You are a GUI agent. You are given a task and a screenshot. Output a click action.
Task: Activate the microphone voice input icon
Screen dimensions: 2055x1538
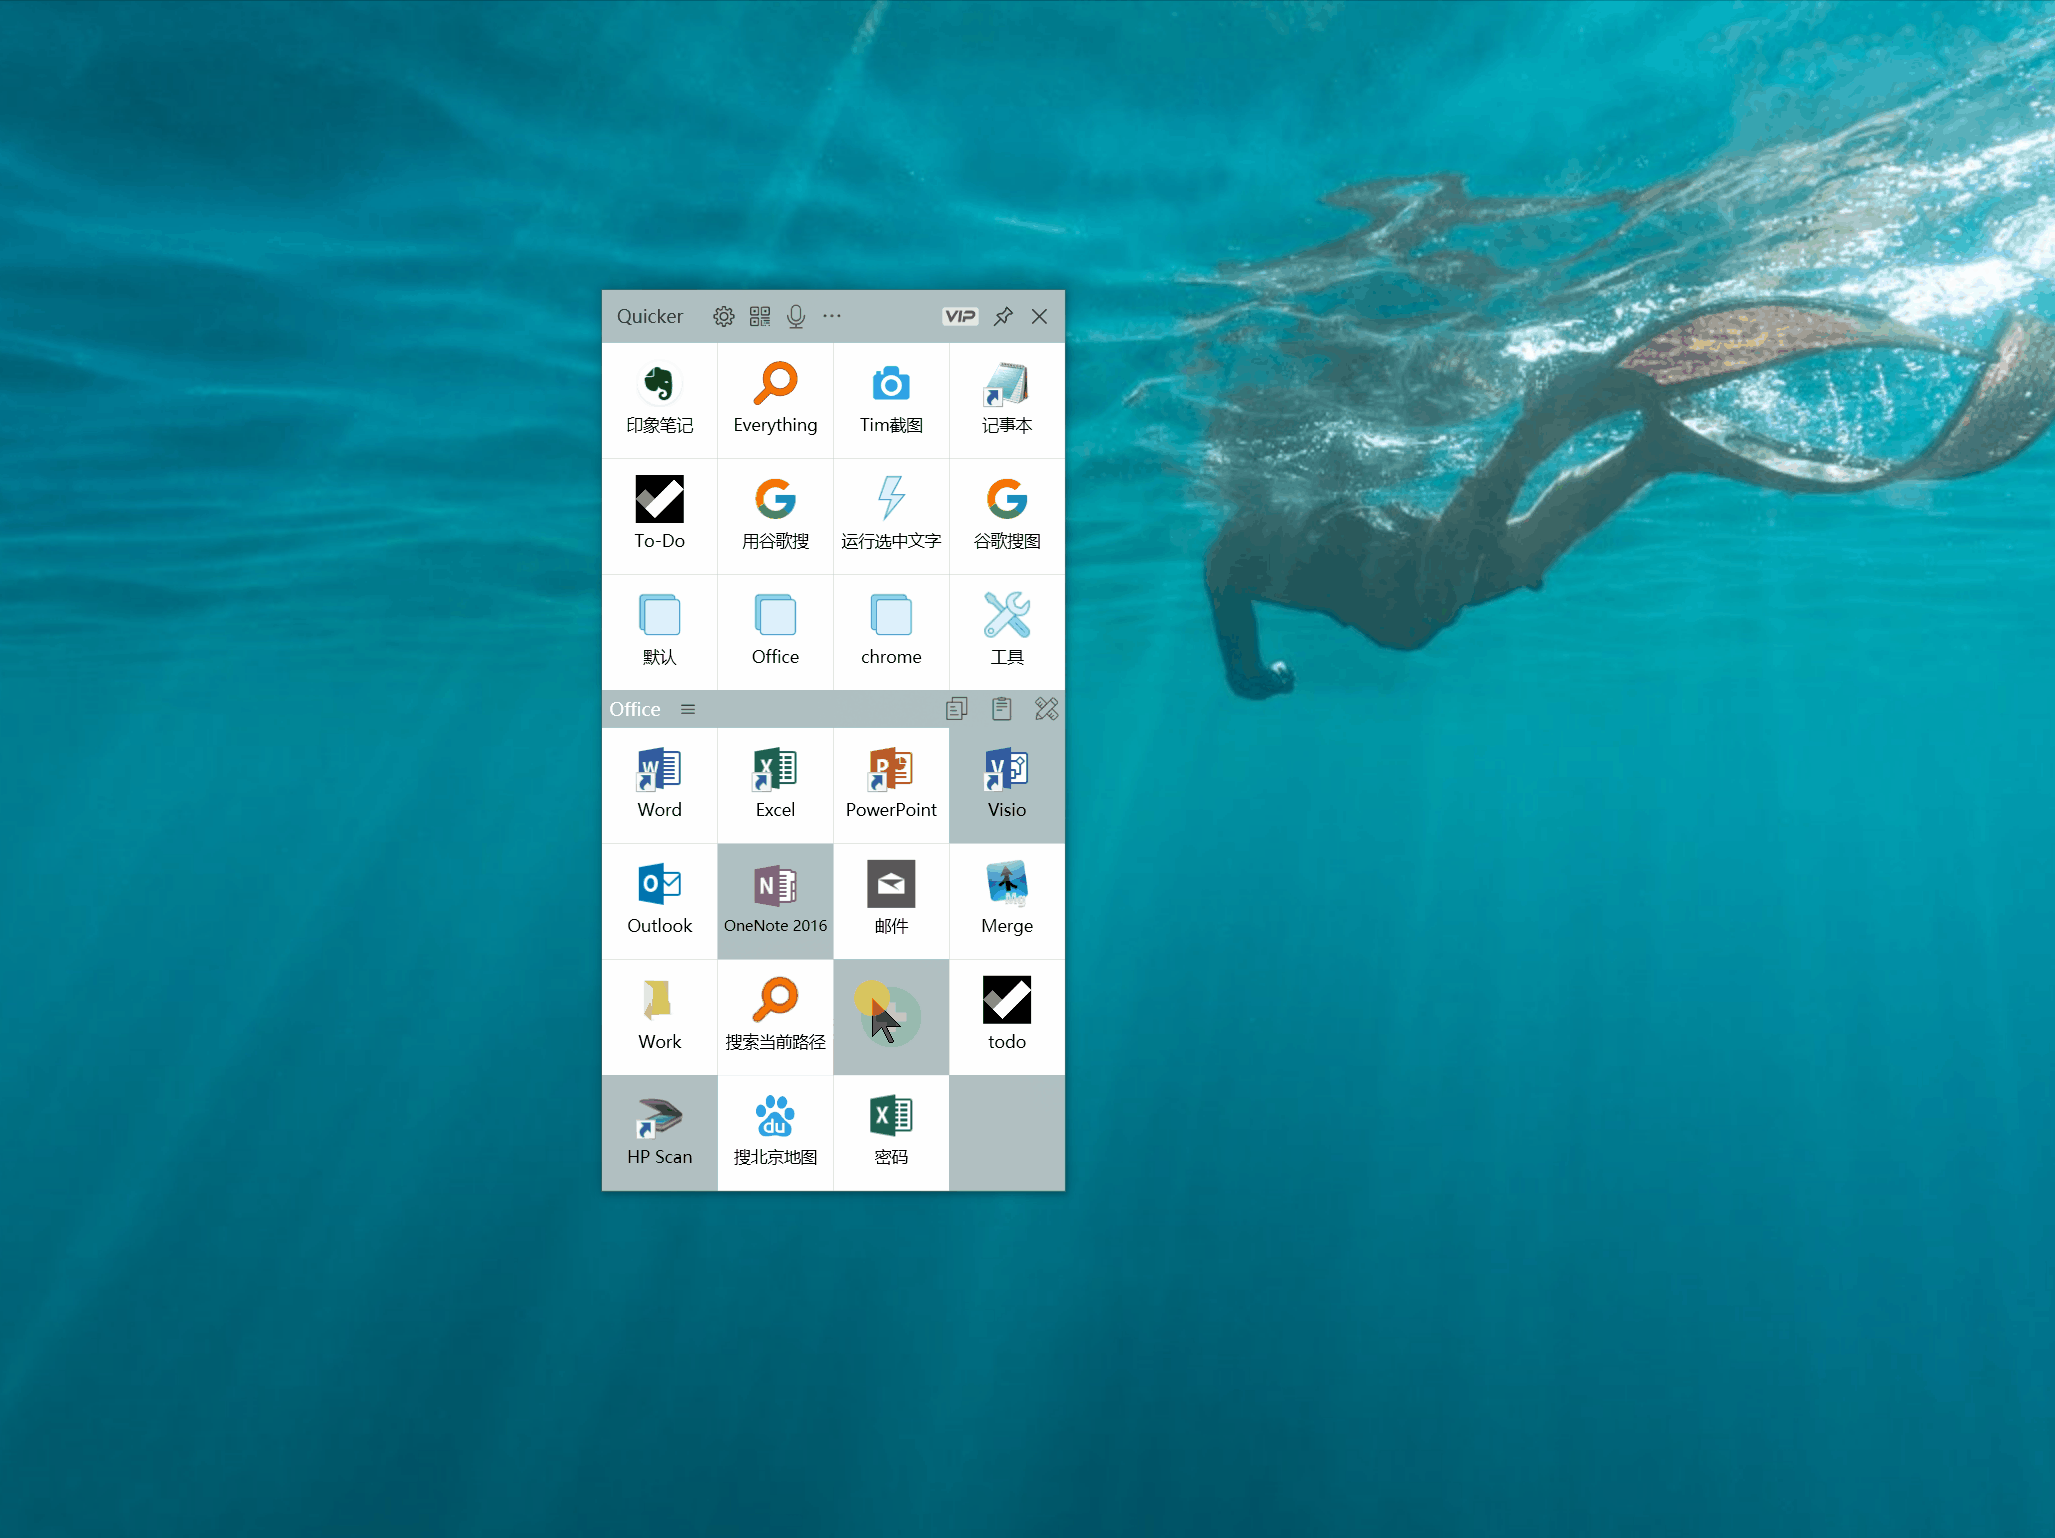[796, 317]
